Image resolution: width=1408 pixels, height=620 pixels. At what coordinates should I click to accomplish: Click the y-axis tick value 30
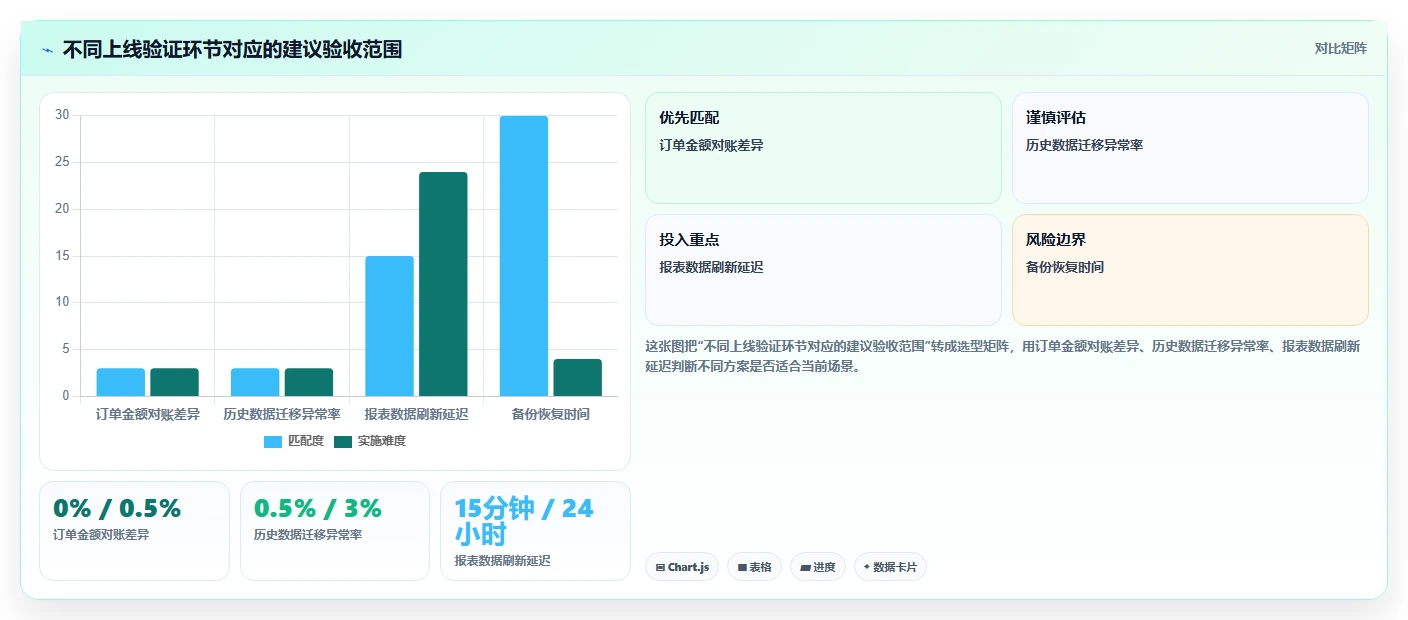[62, 115]
